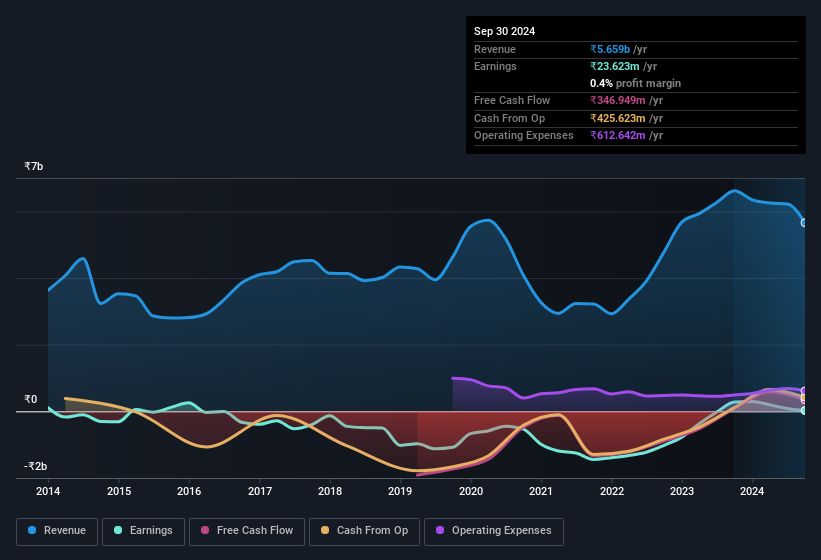This screenshot has width=821, height=560.
Task: Click the 2023 x-axis label
Action: tap(682, 491)
